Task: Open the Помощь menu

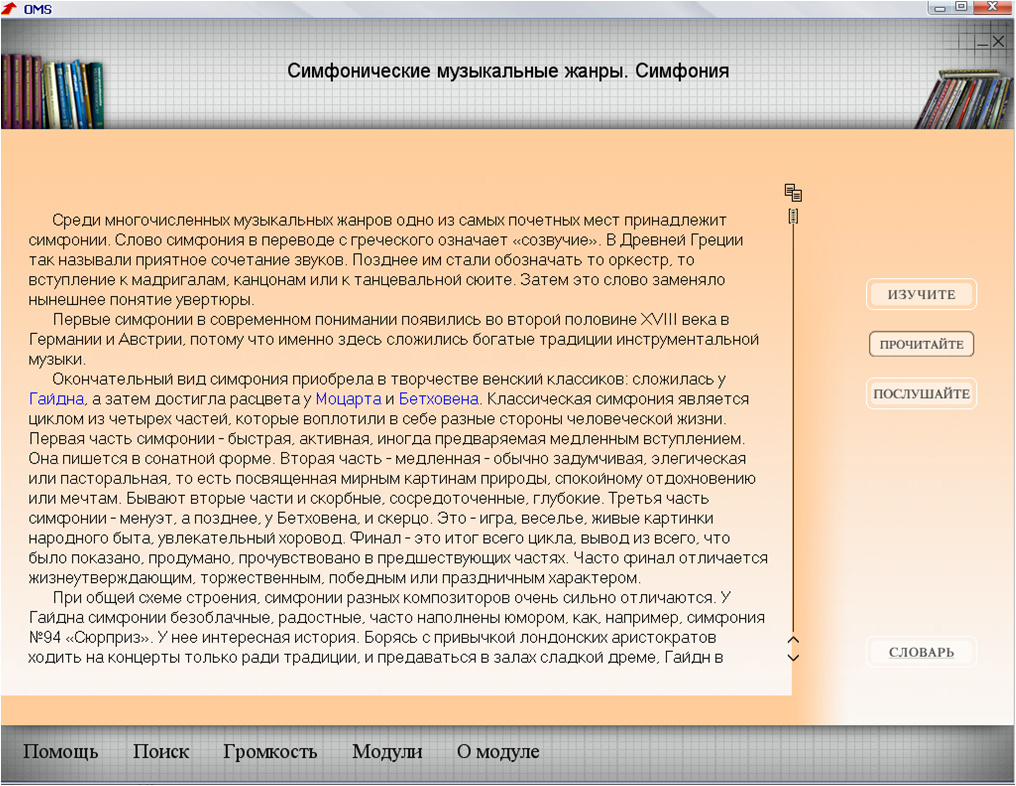Action: [61, 752]
